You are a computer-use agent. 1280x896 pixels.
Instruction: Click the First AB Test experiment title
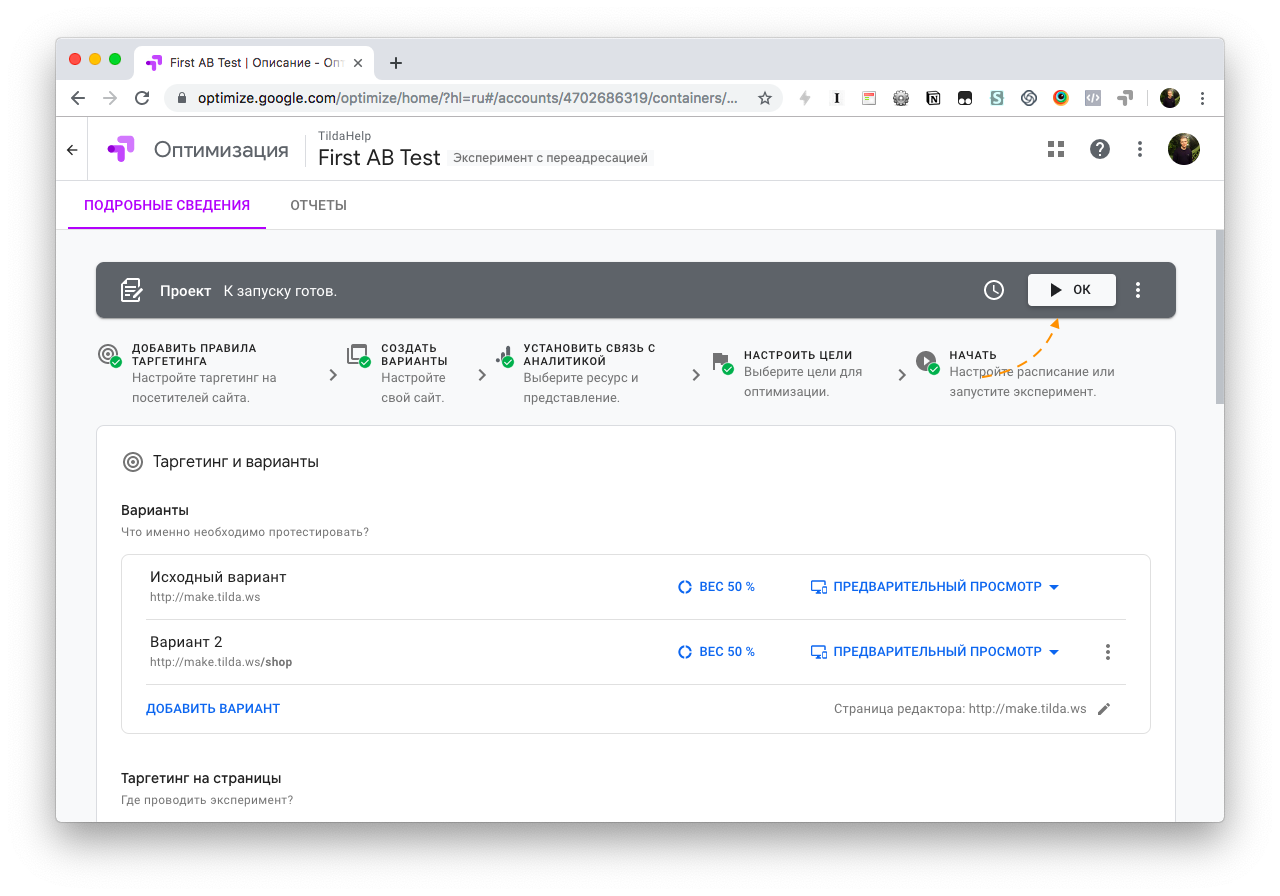coord(379,158)
